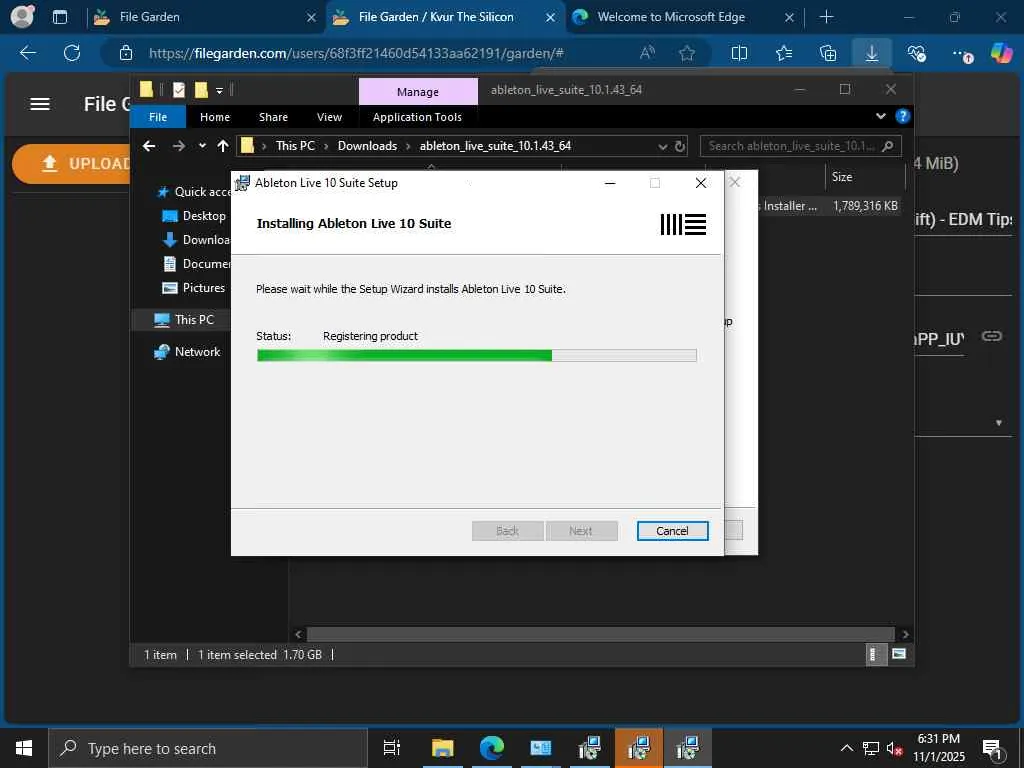Open the Action Center notification icon

click(993, 749)
